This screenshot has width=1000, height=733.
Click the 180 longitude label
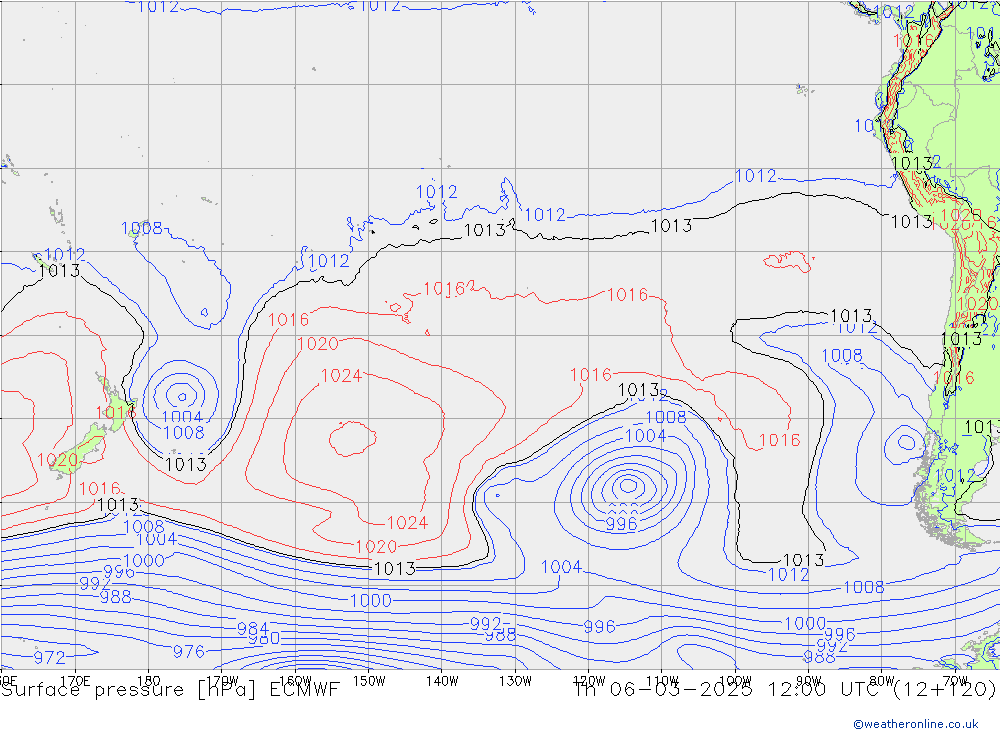click(x=149, y=681)
